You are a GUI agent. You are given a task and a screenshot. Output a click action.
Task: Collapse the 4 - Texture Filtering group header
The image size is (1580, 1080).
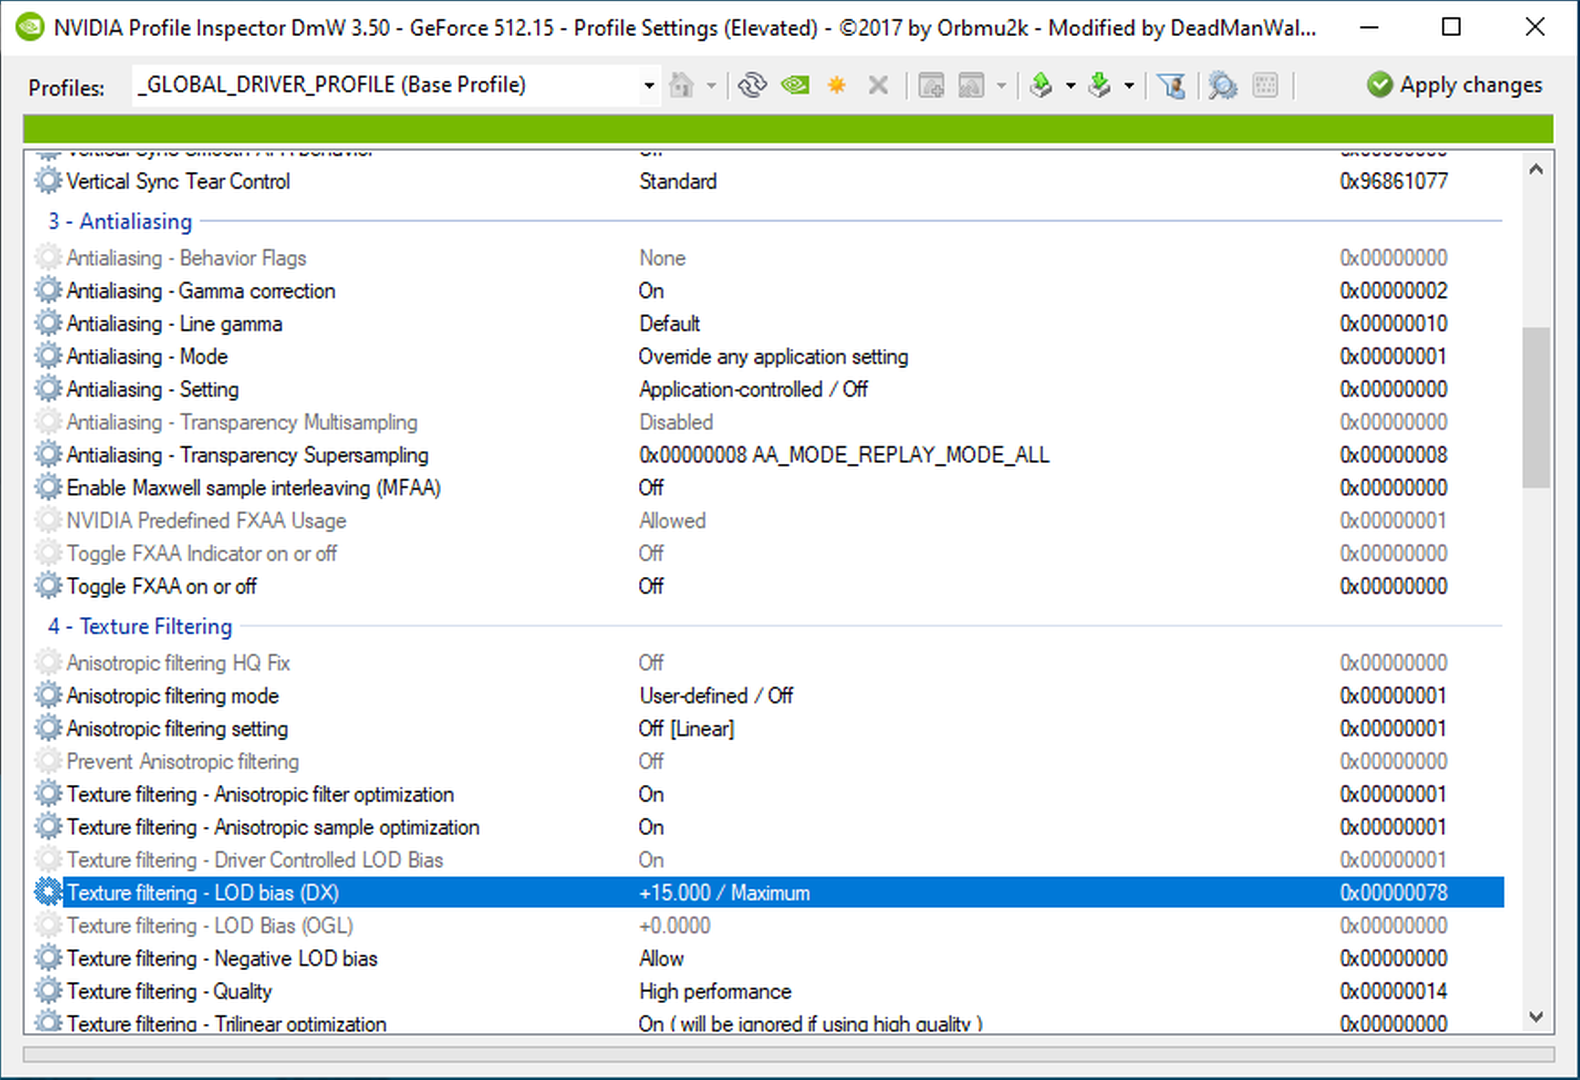pos(140,626)
